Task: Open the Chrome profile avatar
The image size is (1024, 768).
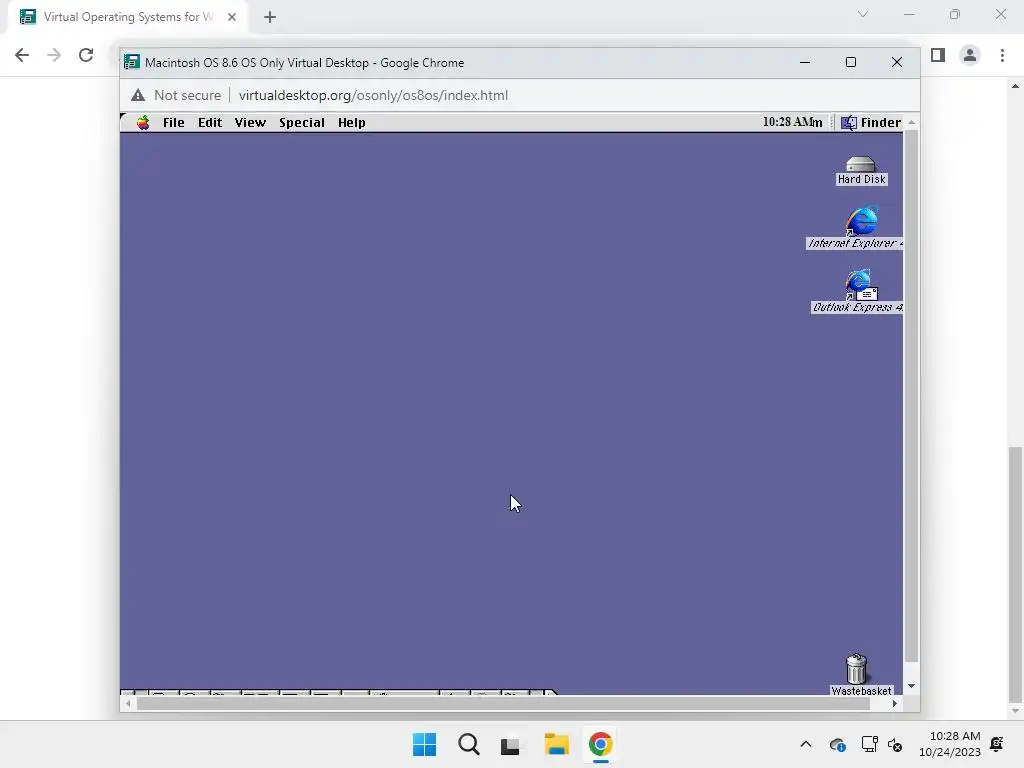Action: 970,55
